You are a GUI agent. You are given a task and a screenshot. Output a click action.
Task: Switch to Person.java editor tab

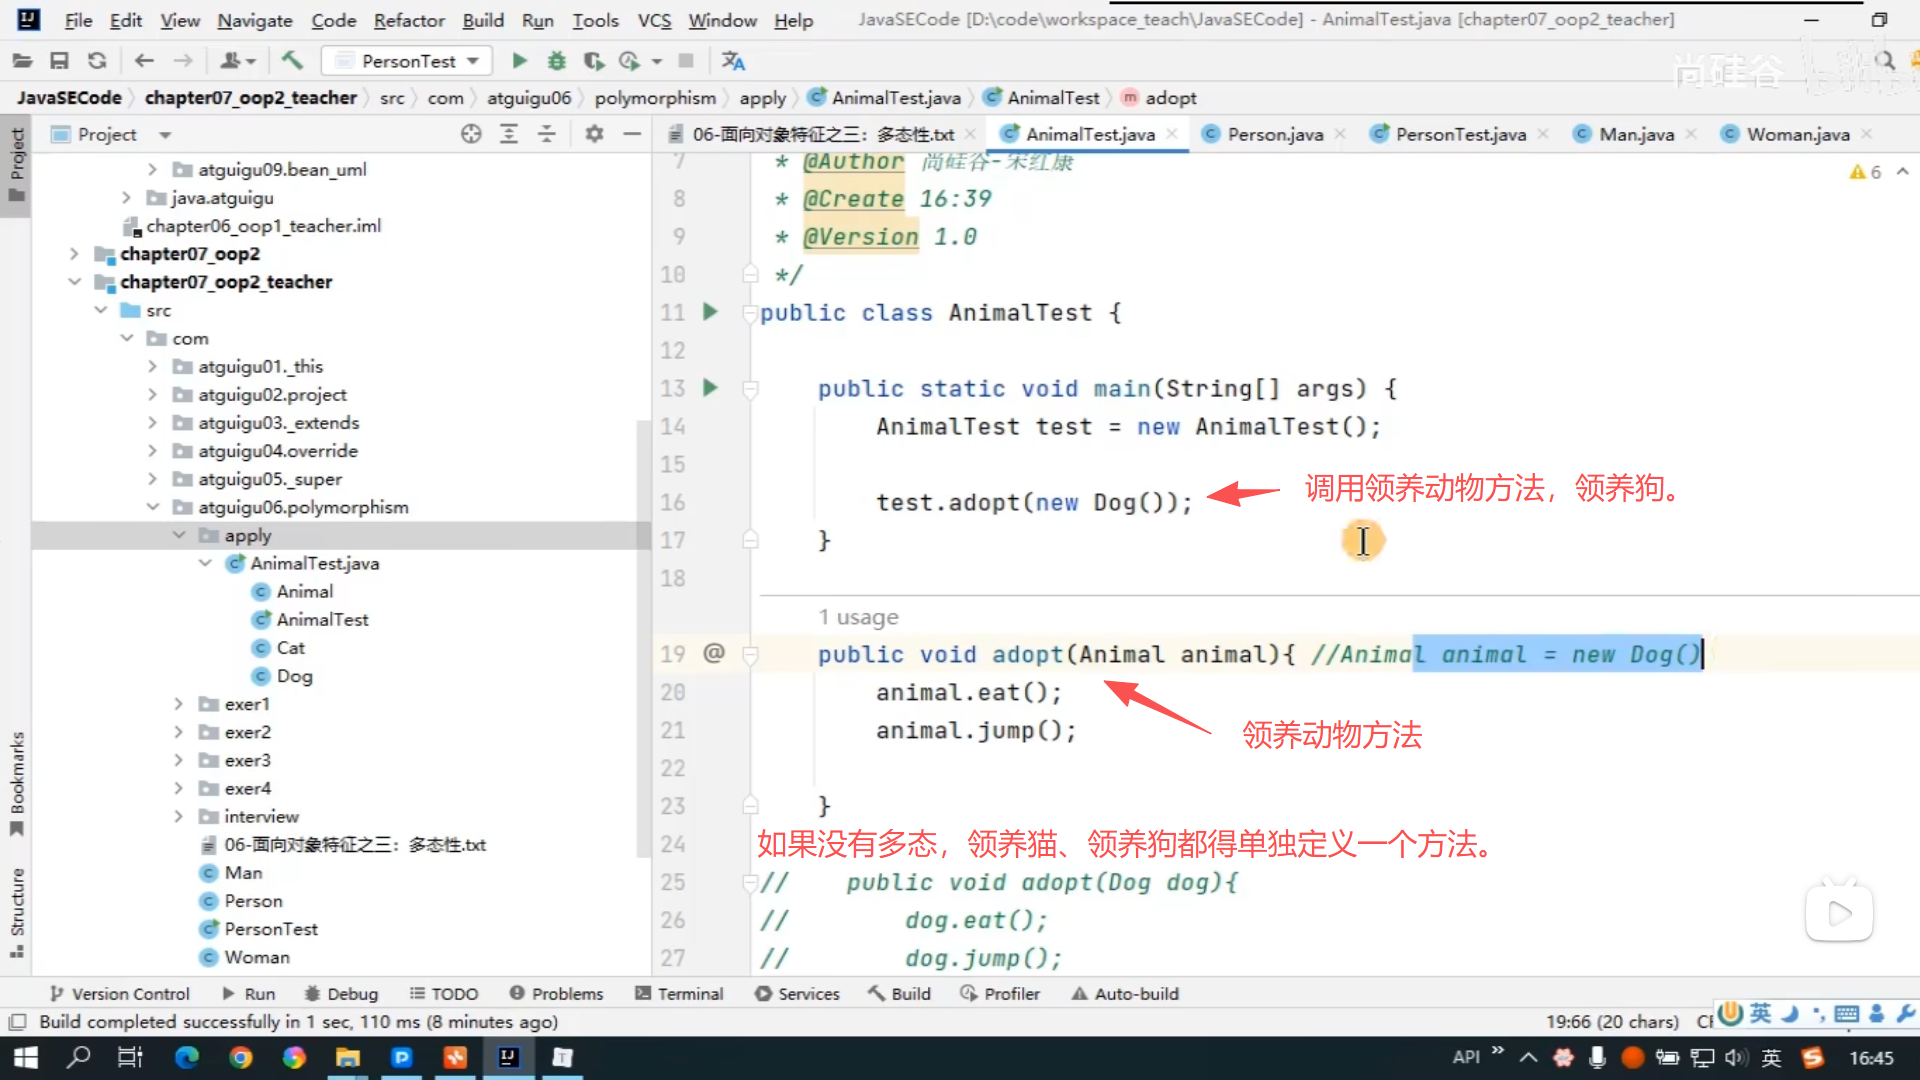coord(1274,134)
